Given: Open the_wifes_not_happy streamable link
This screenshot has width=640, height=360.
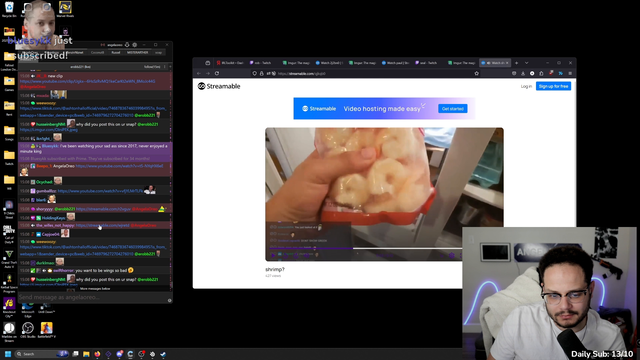Looking at the screenshot, I should (102, 225).
